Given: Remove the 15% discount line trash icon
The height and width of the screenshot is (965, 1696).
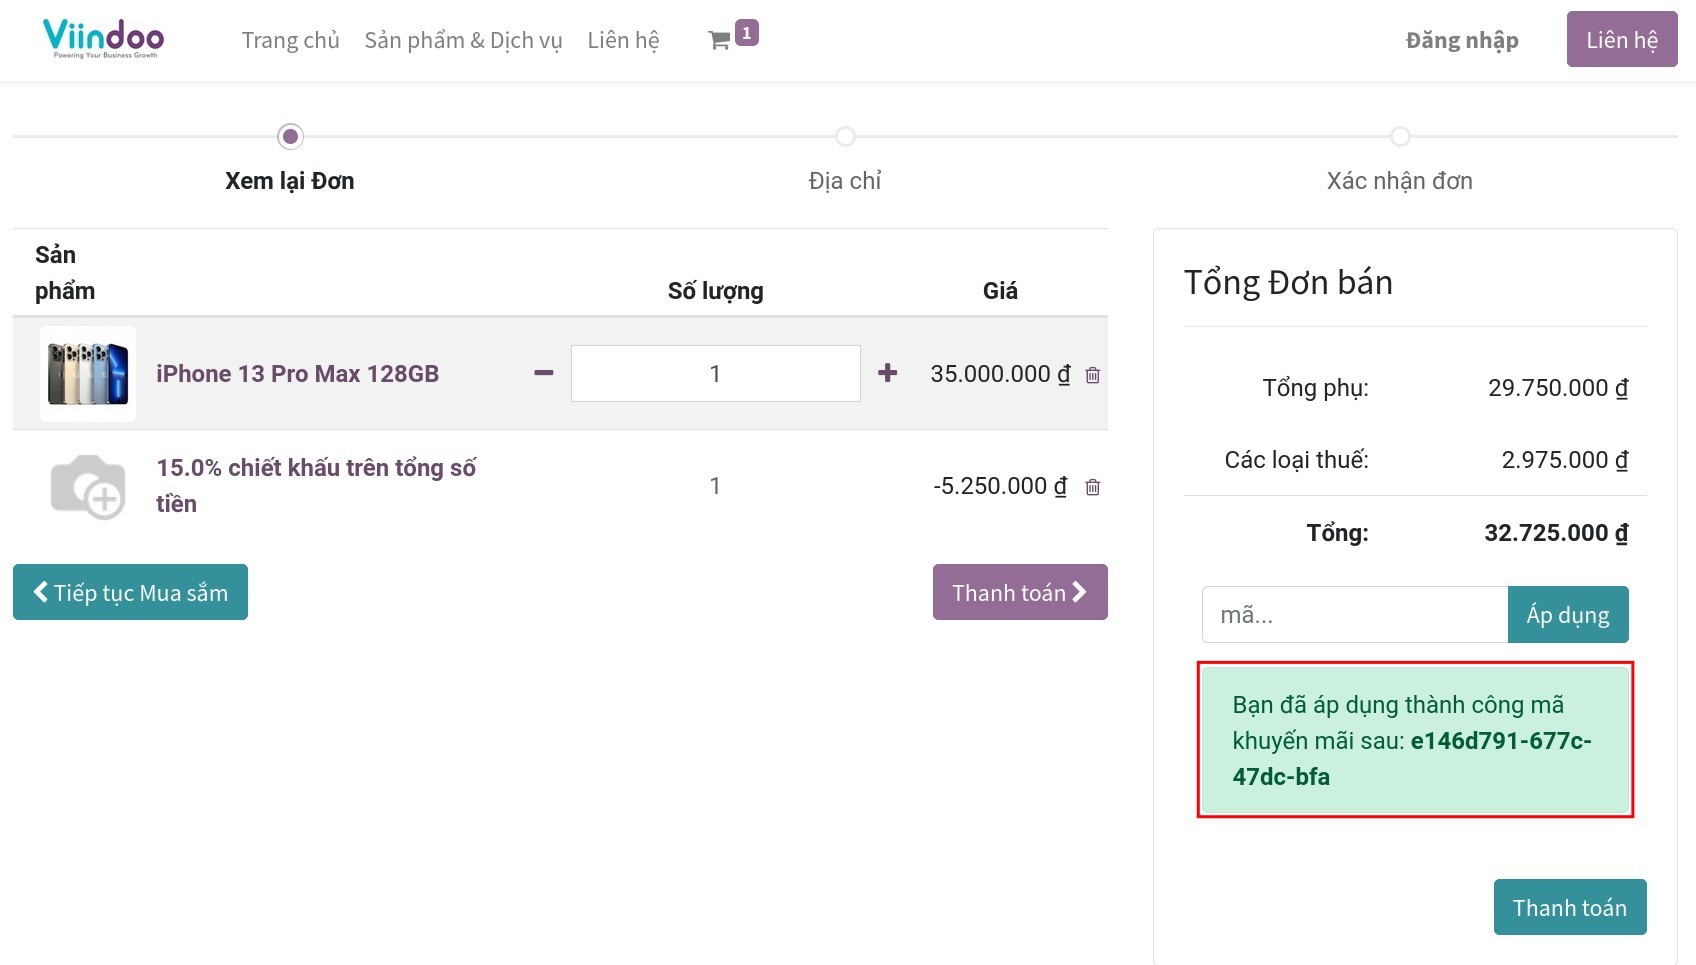Looking at the screenshot, I should [x=1093, y=487].
